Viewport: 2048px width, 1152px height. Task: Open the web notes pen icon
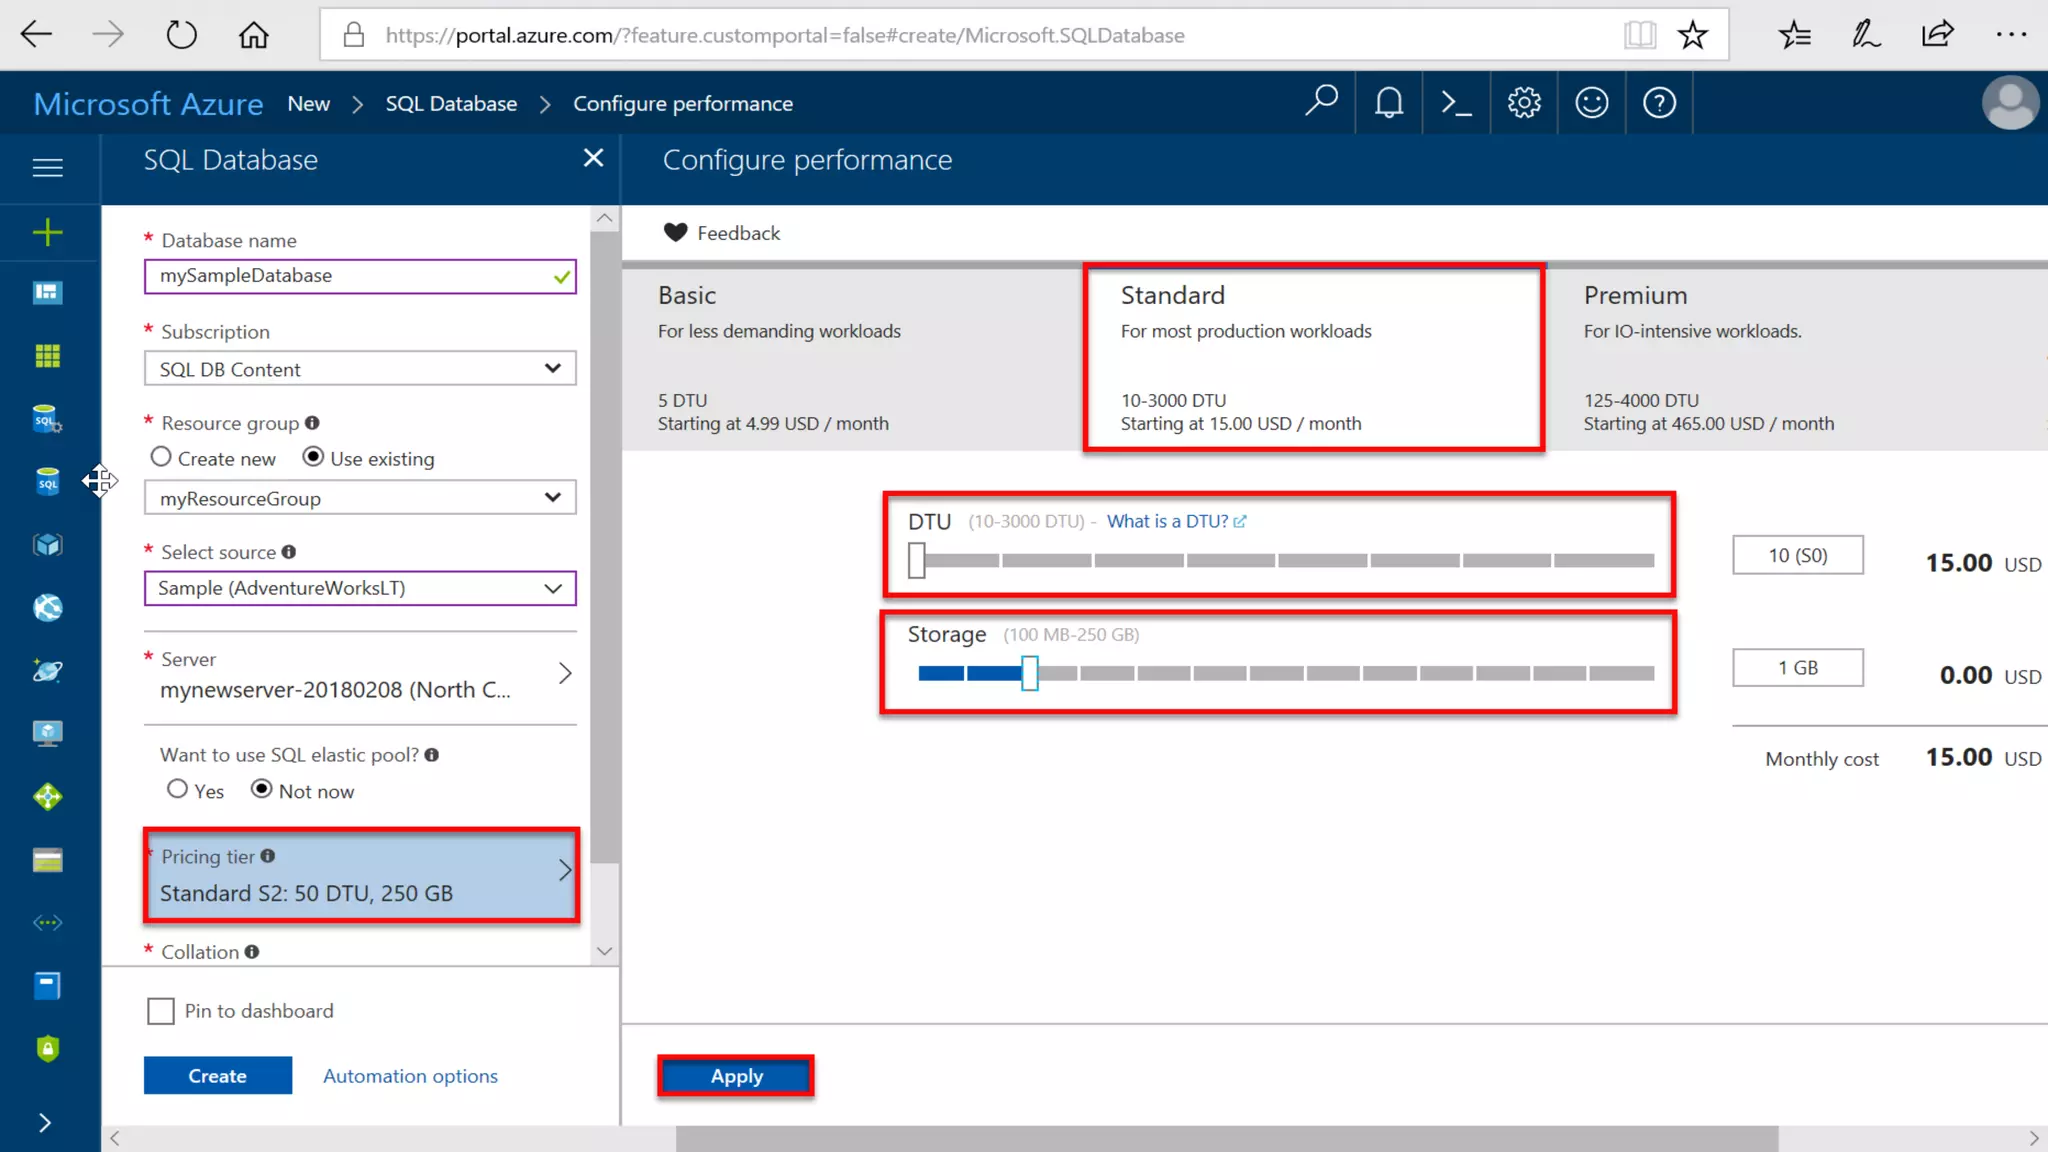click(x=1866, y=35)
